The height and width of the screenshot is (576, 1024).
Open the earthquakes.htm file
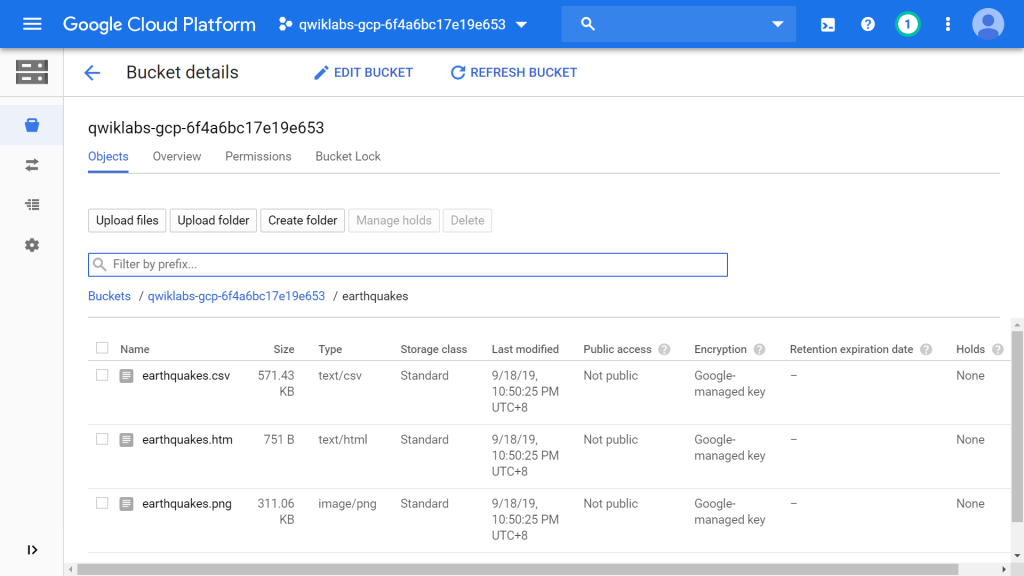(187, 440)
